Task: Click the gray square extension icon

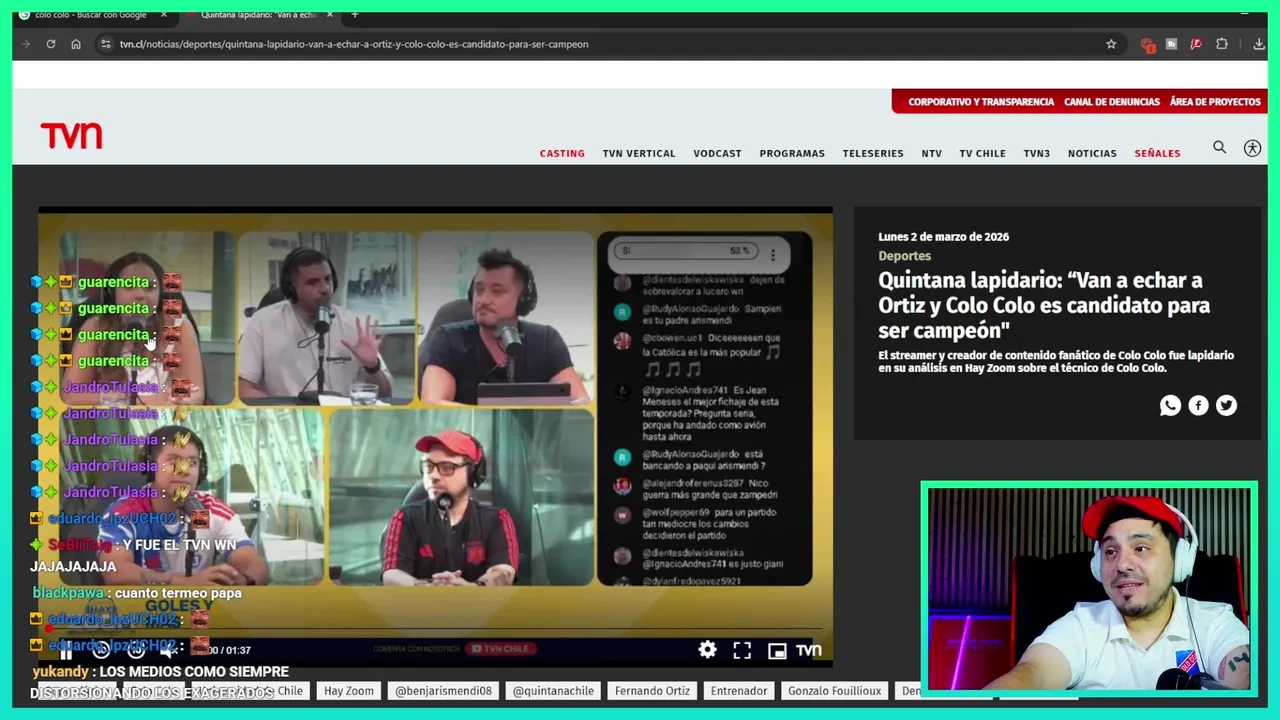Action: [x=1171, y=44]
